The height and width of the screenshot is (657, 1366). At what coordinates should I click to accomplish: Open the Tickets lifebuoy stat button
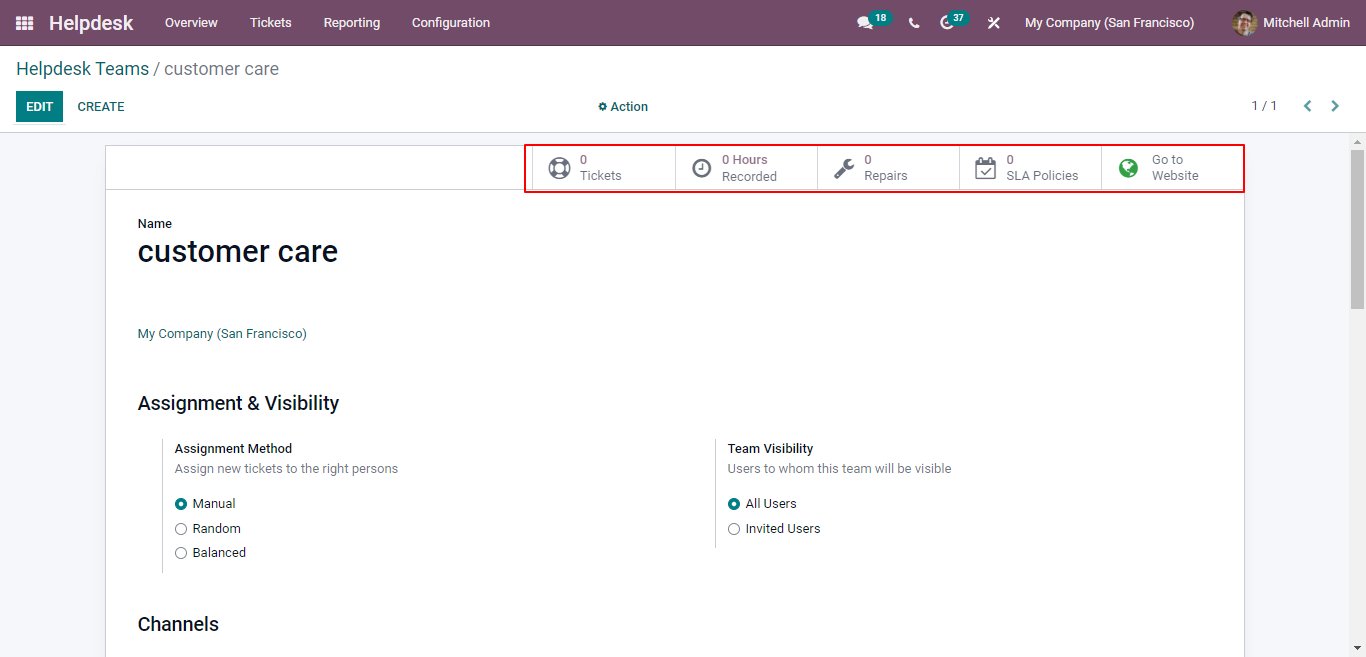(x=604, y=168)
